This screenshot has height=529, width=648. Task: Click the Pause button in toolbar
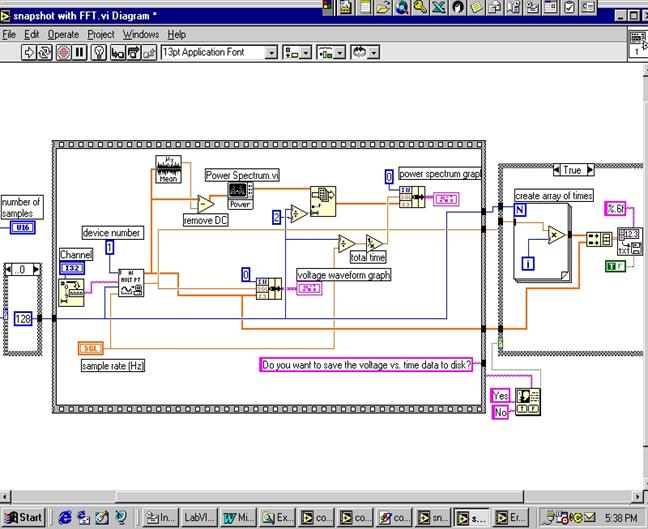click(78, 52)
